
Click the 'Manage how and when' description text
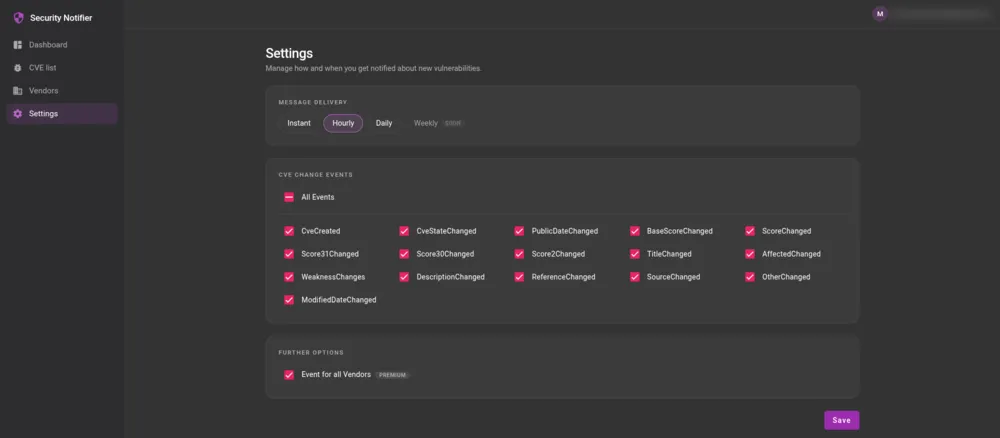[x=373, y=68]
